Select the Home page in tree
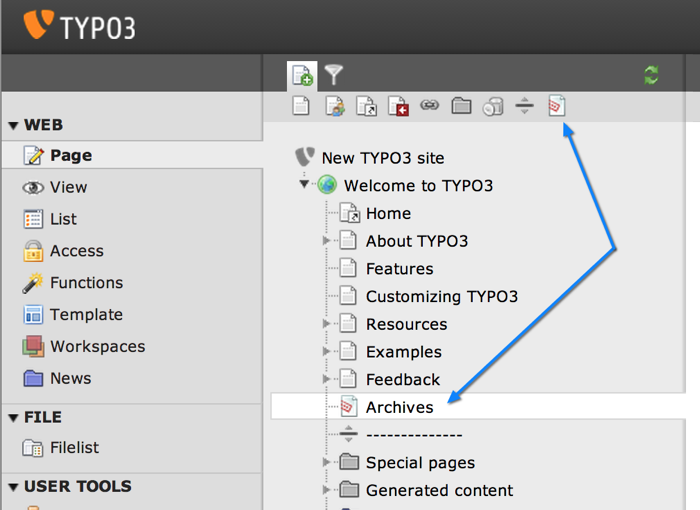This screenshot has height=510, width=700. [388, 213]
